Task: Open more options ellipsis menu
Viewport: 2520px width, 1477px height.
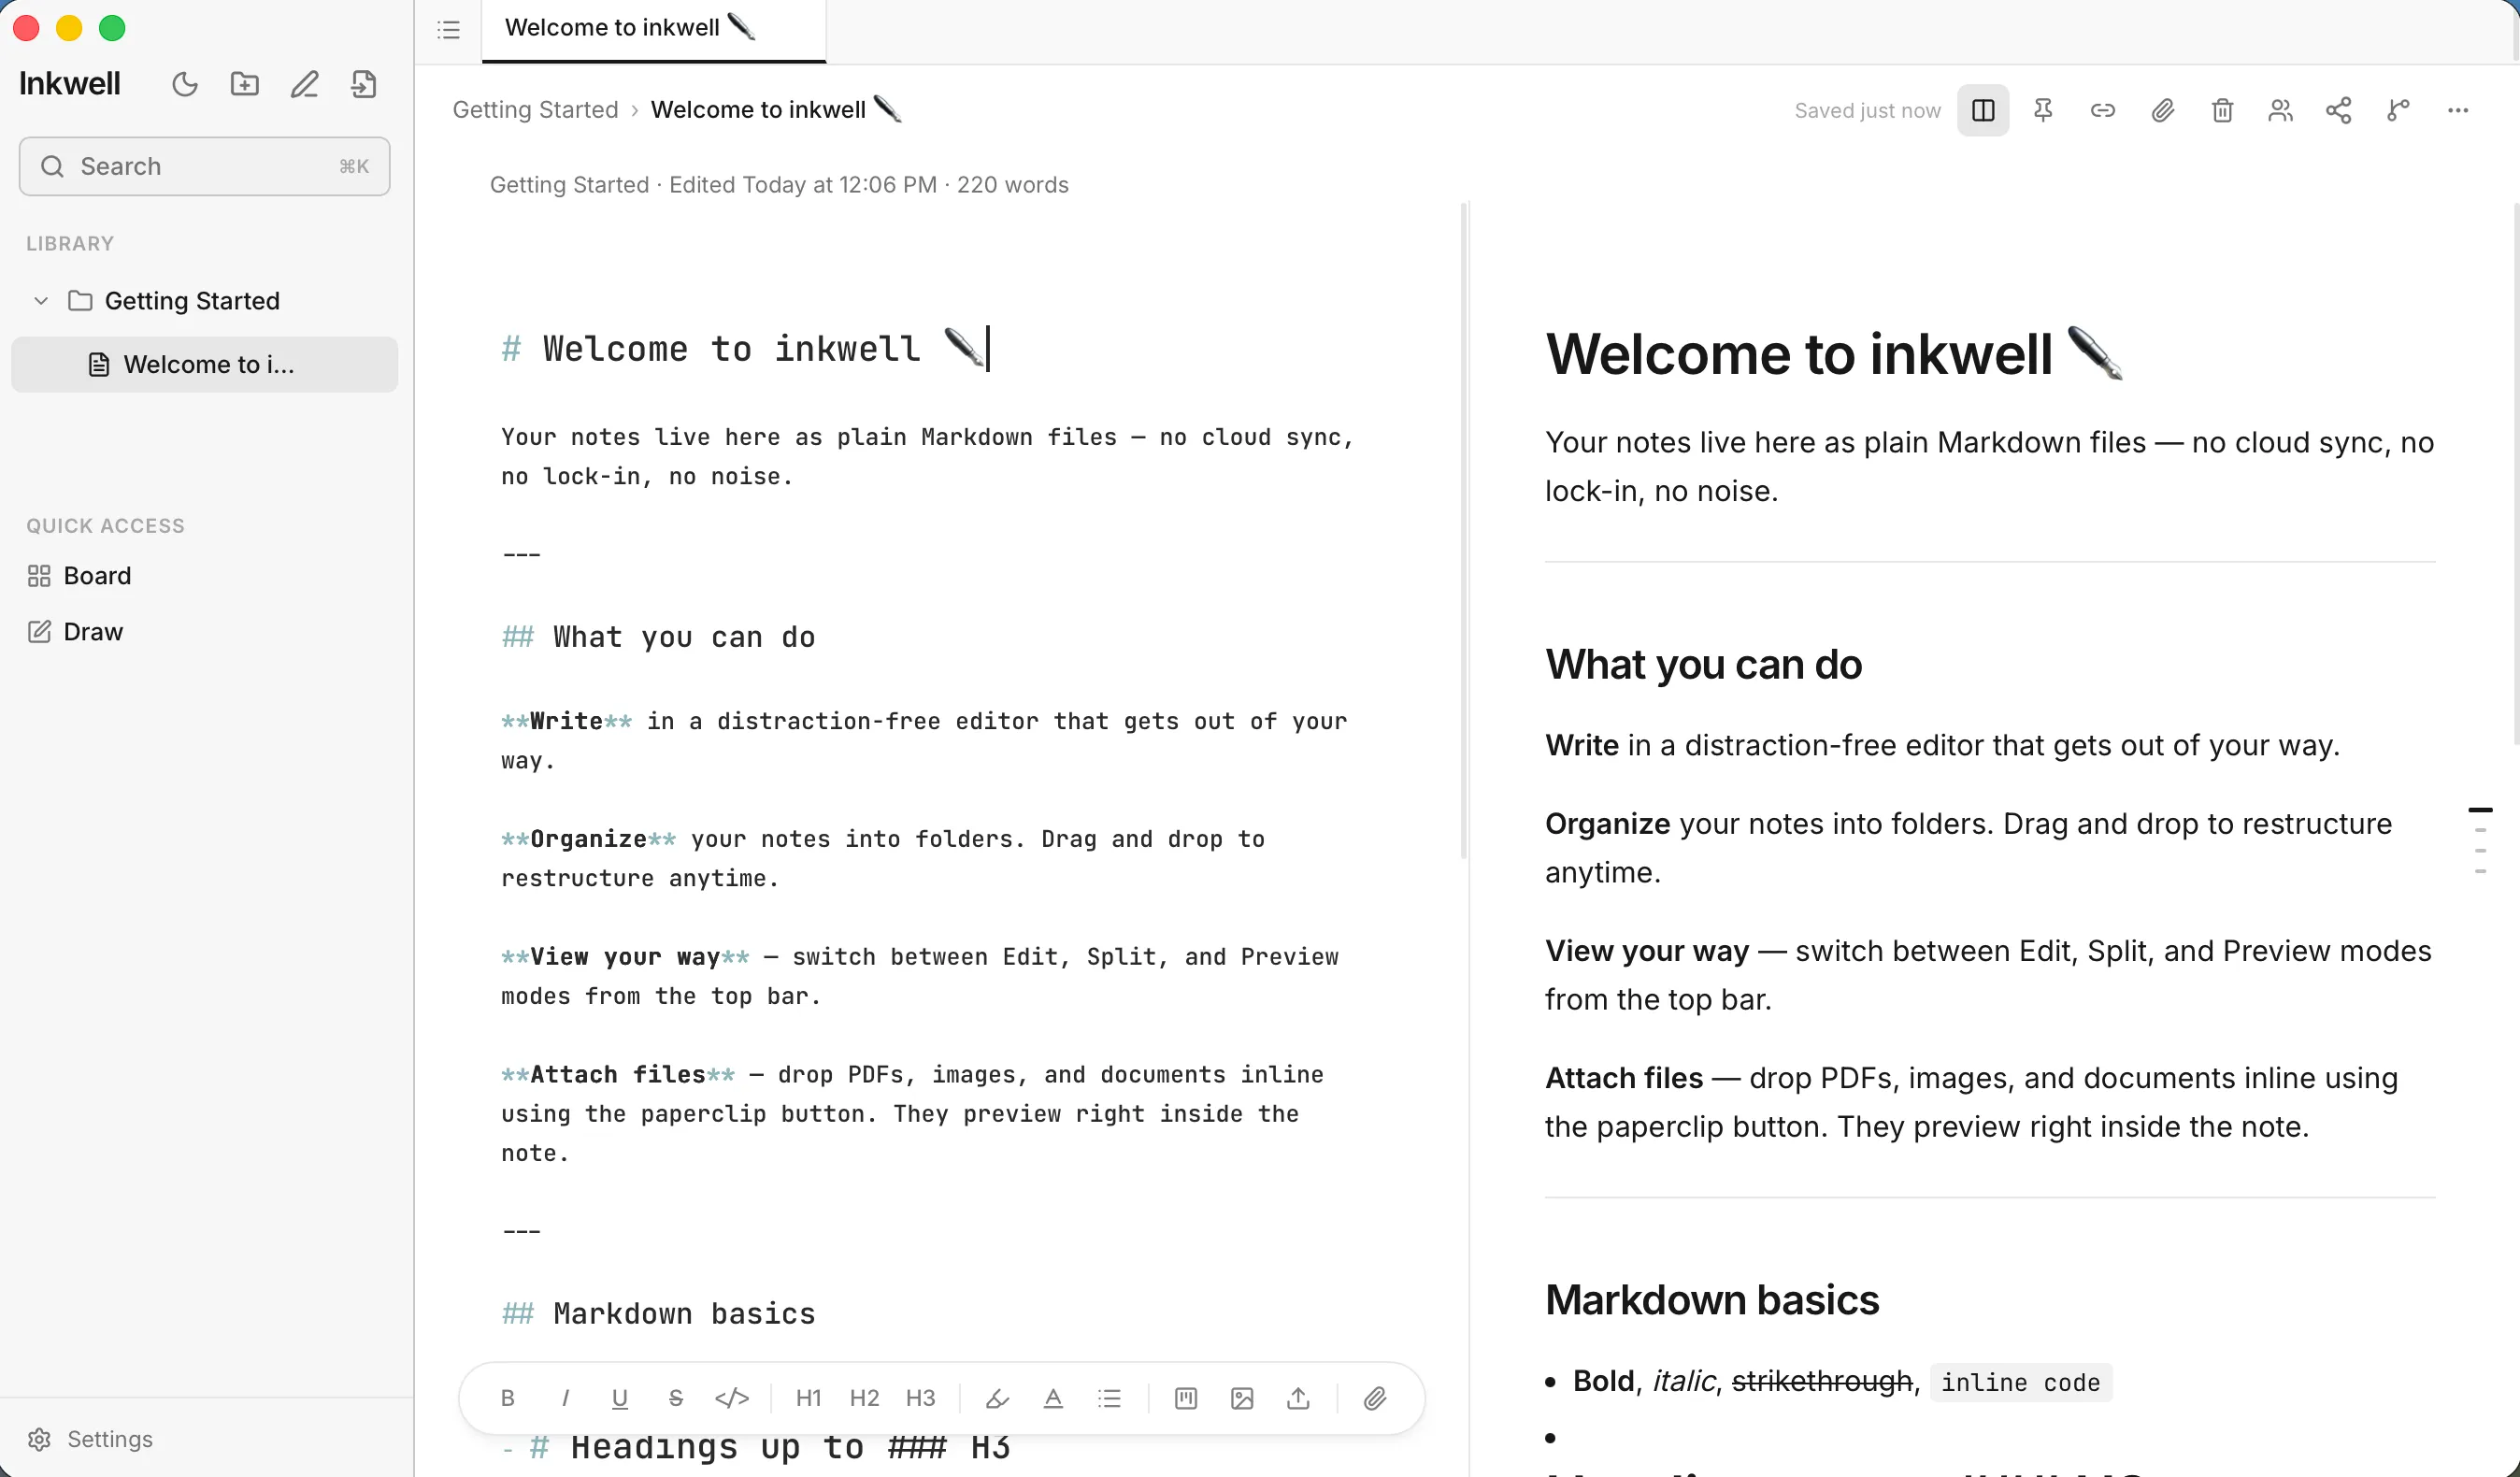Action: point(2458,110)
